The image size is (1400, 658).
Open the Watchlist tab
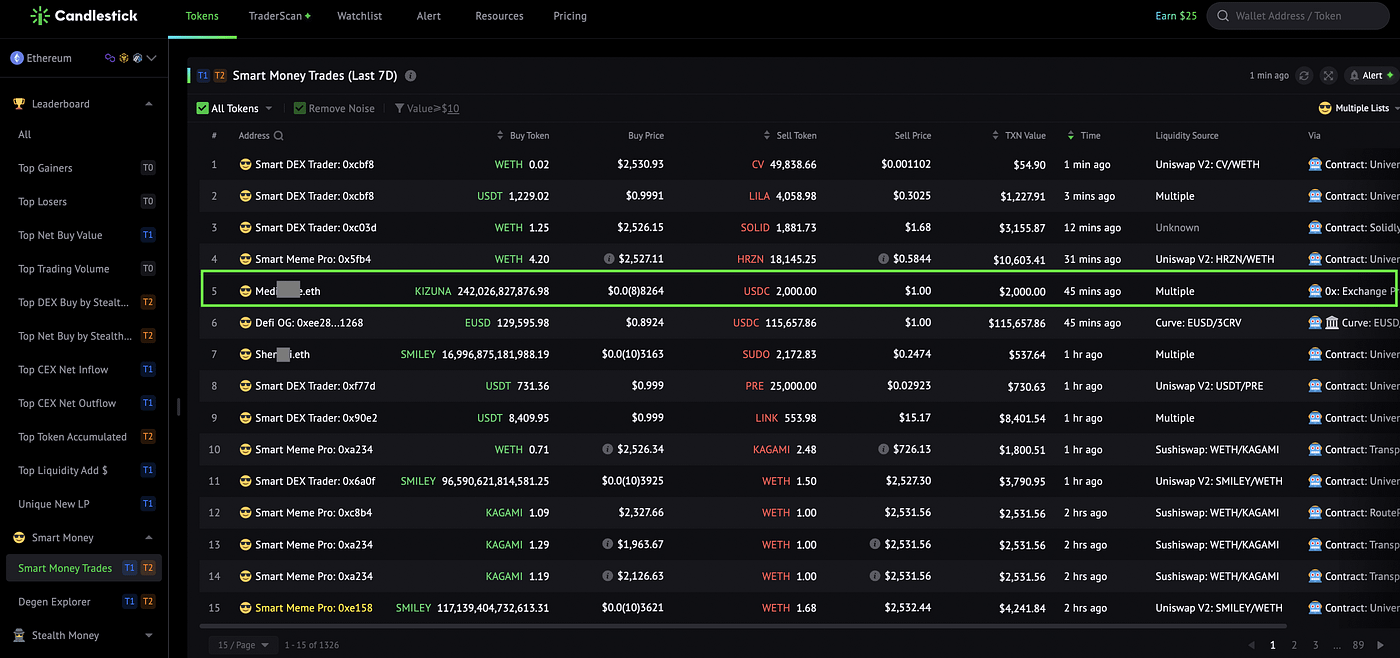tap(360, 16)
